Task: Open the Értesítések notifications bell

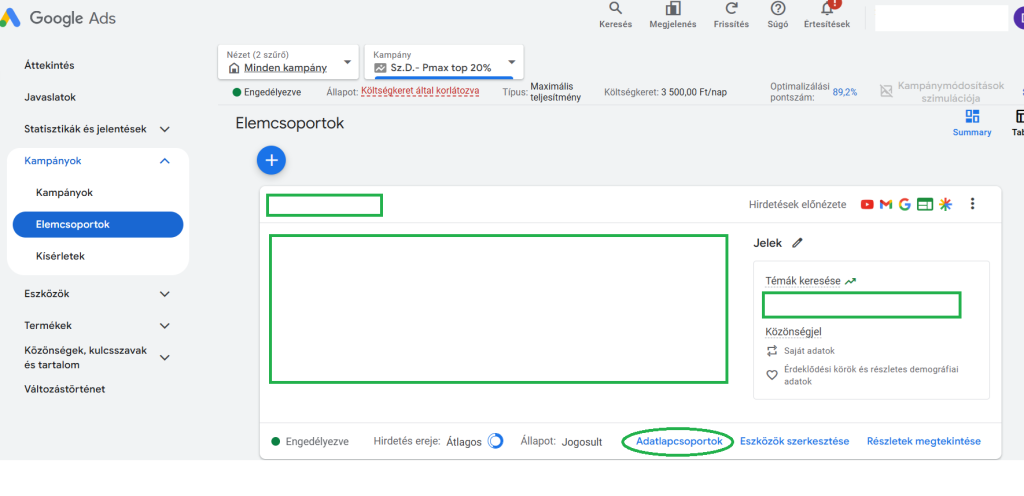Action: tap(826, 9)
